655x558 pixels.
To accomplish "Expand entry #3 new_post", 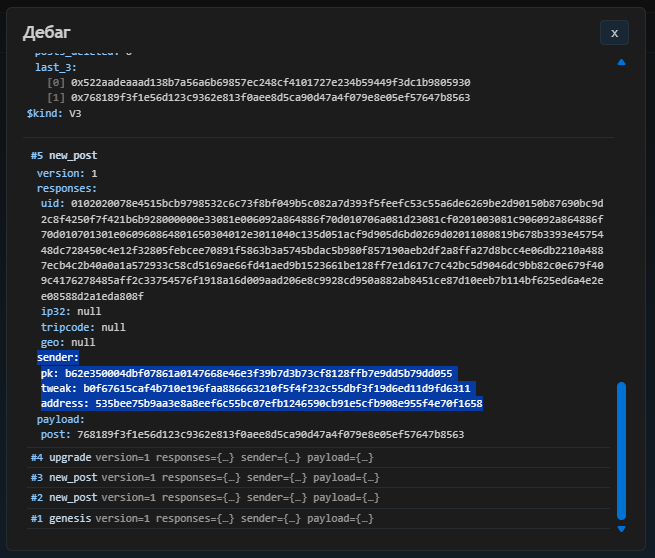I will click(318, 477).
